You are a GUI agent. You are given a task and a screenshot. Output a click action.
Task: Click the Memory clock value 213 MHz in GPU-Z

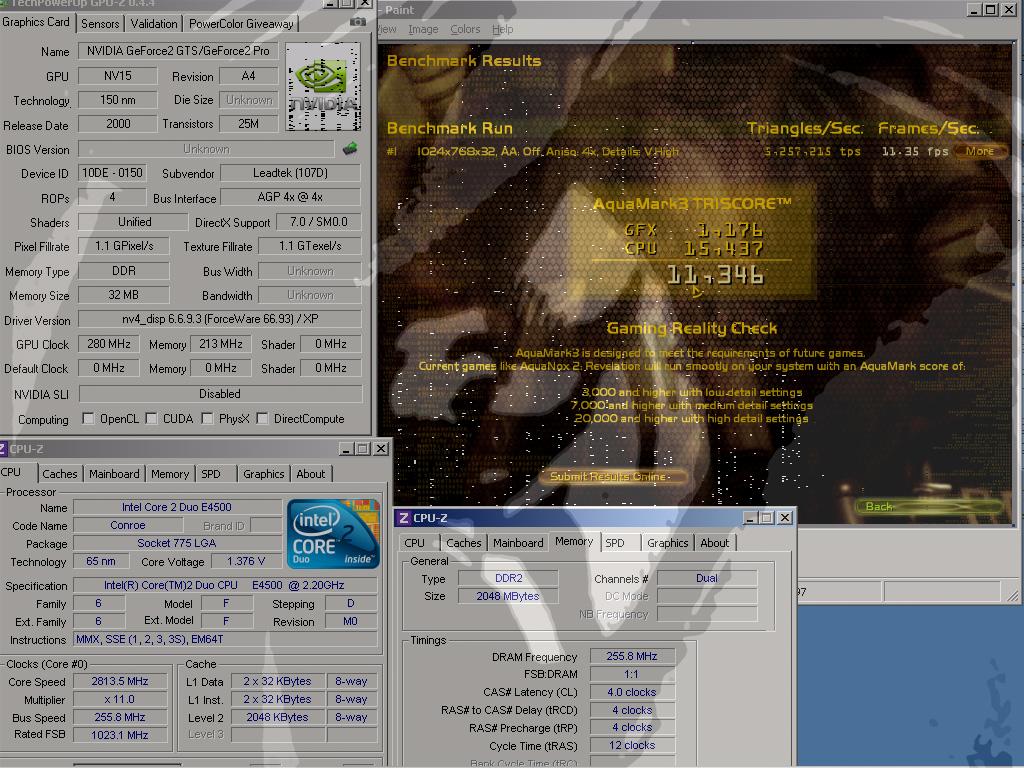(x=221, y=344)
